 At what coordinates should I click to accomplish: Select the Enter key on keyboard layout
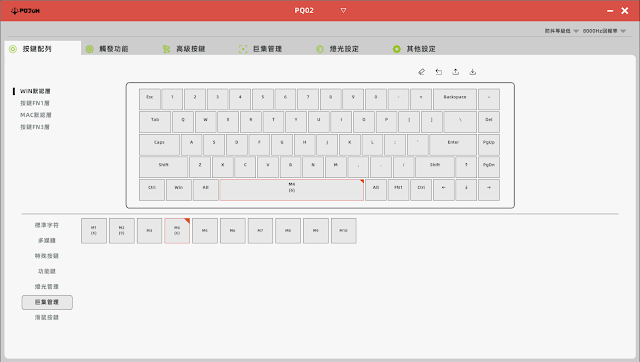click(453, 144)
